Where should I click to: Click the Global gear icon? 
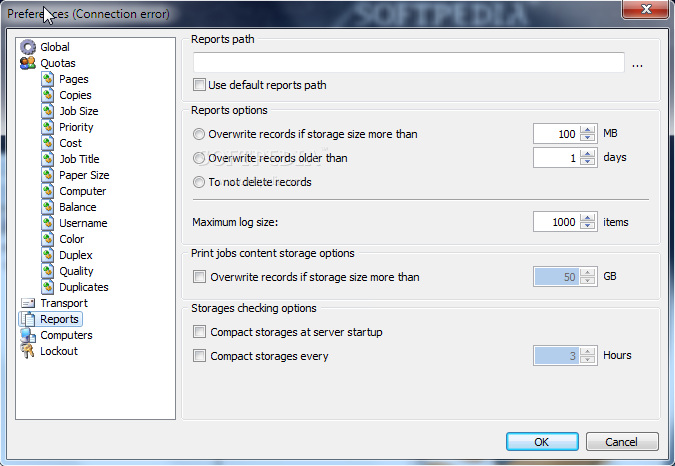coord(28,47)
